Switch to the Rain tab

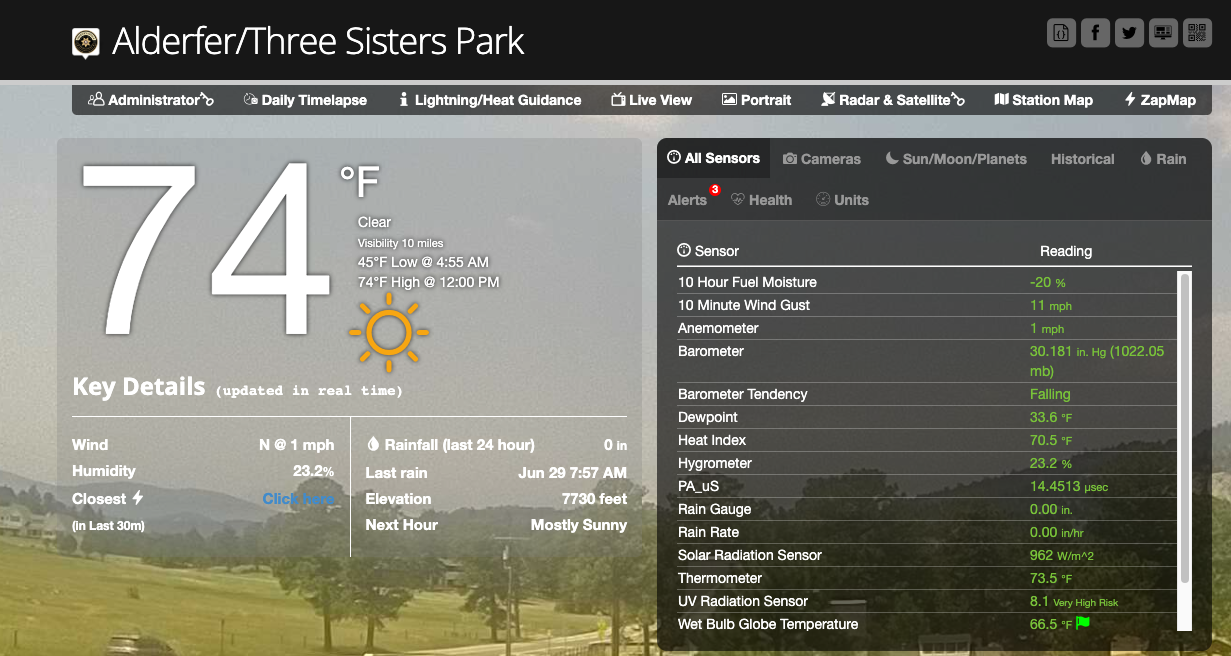[x=1163, y=159]
